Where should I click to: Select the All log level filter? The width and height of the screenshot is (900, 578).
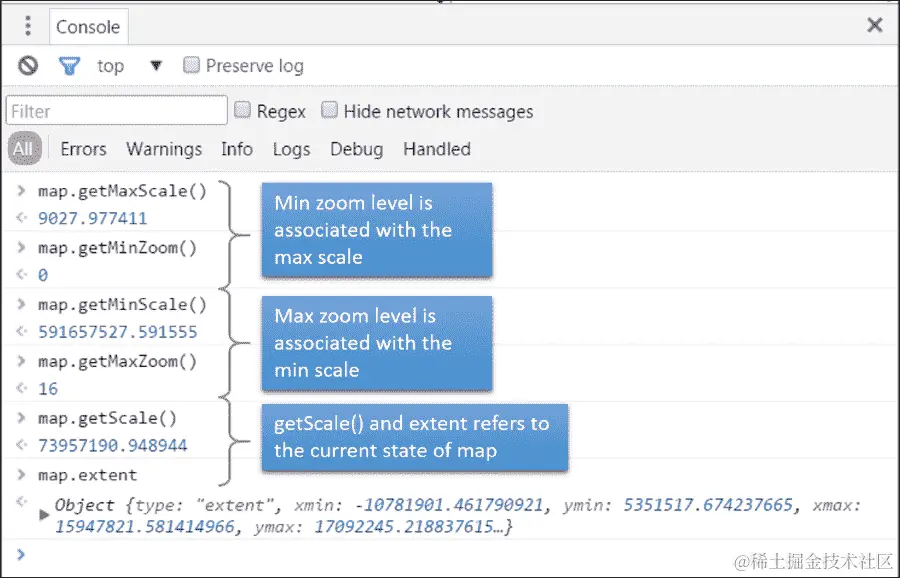pos(24,148)
